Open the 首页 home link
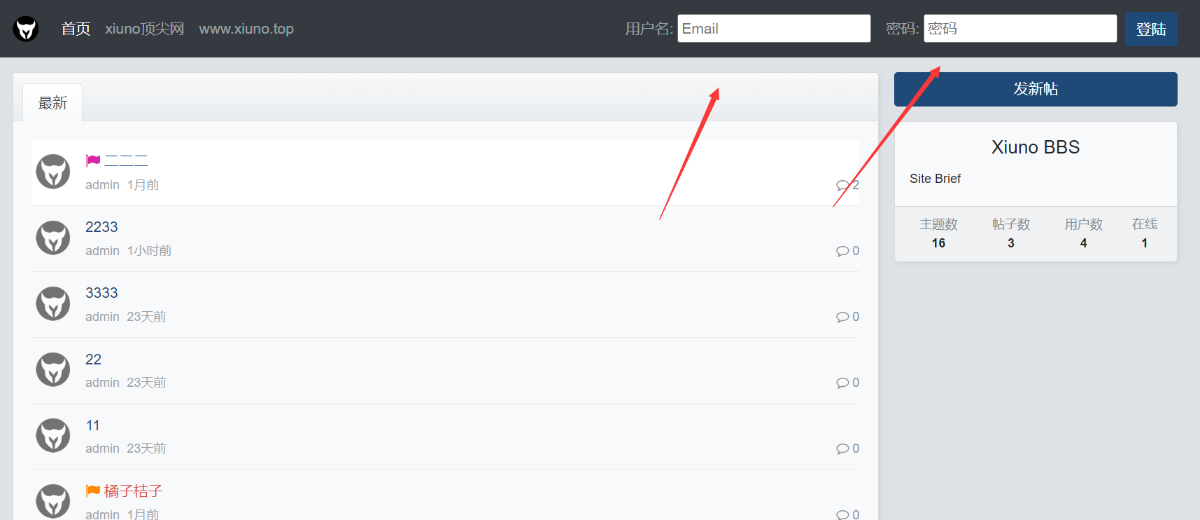 click(76, 29)
